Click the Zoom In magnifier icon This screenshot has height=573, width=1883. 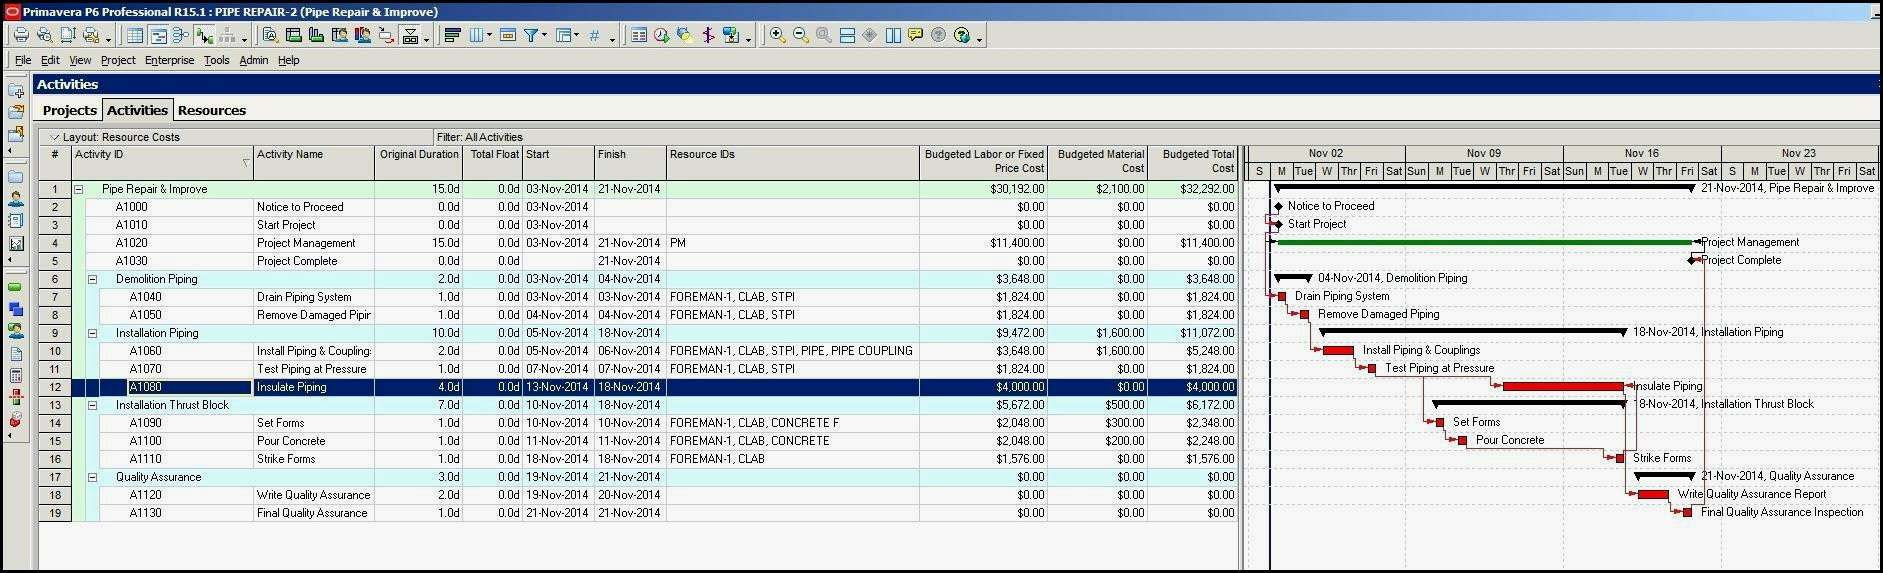click(777, 36)
